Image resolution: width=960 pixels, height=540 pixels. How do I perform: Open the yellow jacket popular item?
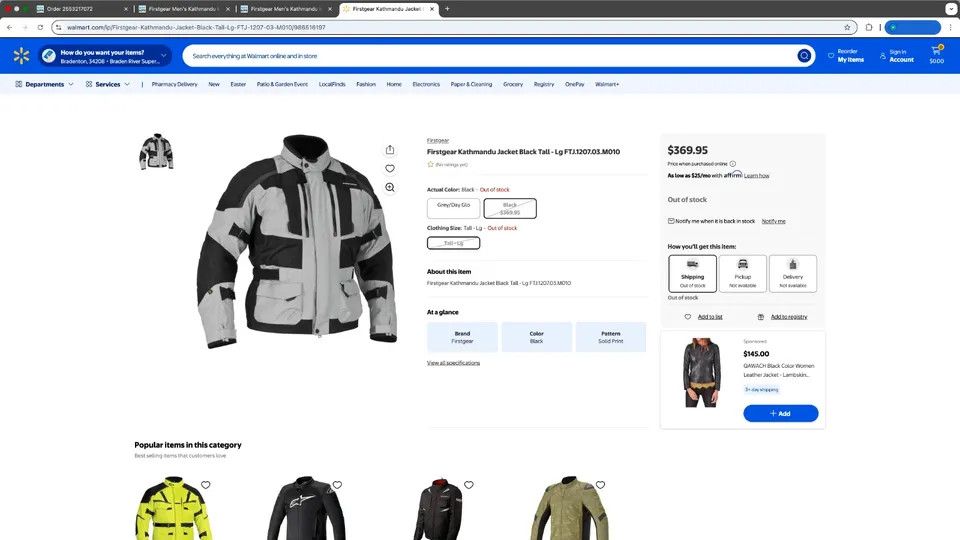click(x=173, y=508)
